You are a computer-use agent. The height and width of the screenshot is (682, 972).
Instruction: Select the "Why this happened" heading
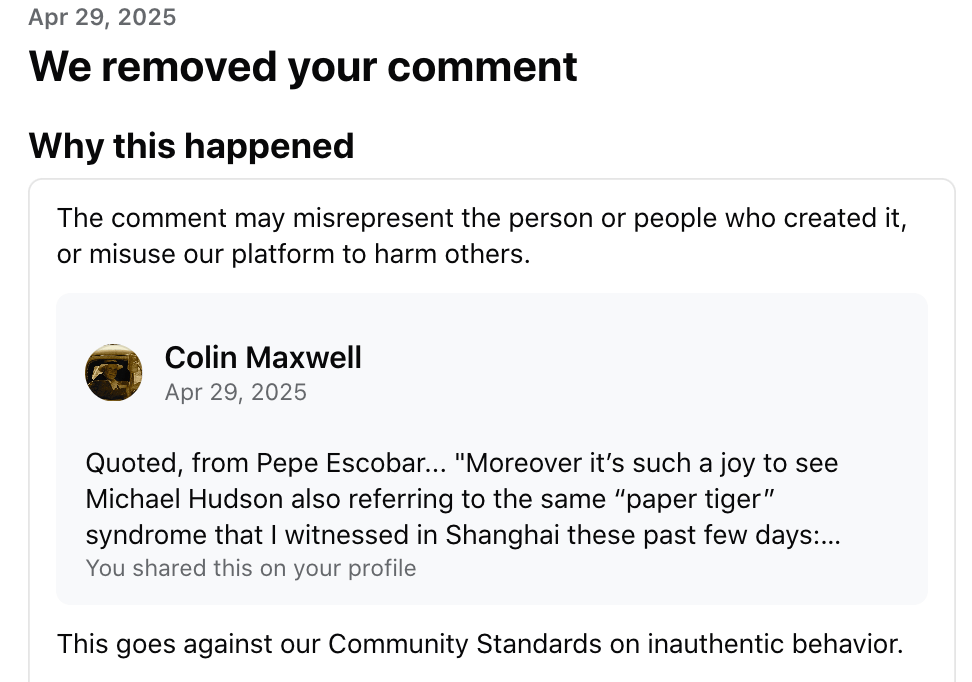tap(191, 146)
